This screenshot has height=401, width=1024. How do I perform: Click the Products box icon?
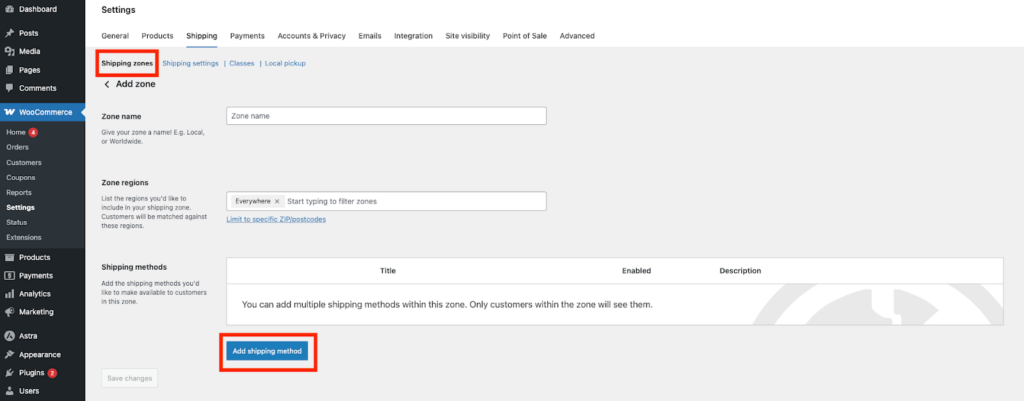tap(10, 257)
